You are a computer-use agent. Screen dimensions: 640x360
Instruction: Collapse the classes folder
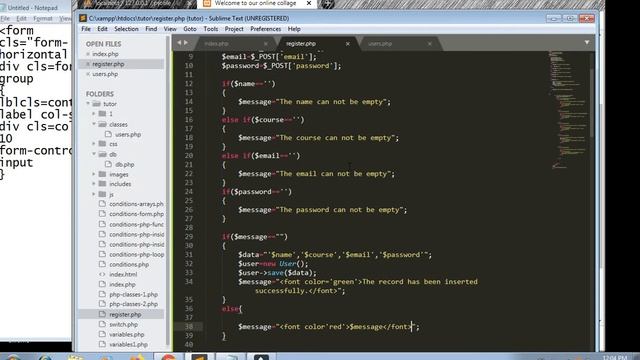[x=94, y=124]
